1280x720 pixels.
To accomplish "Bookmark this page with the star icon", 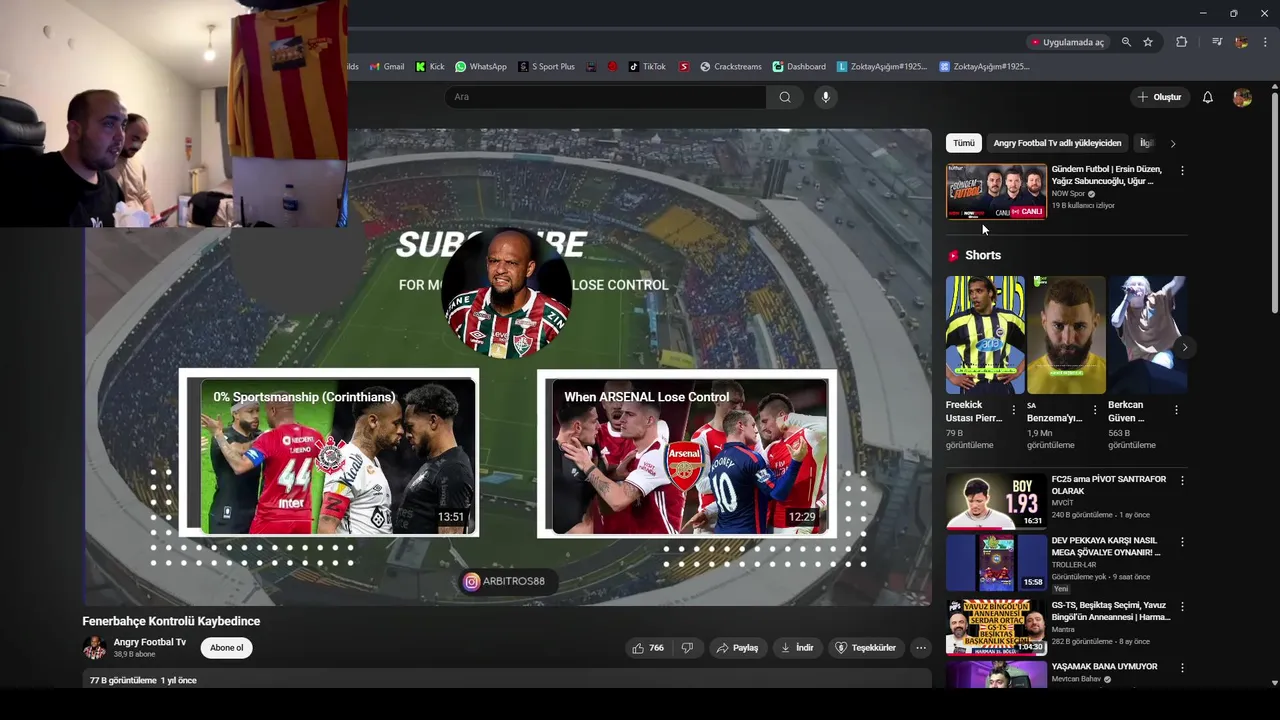I will (1148, 42).
